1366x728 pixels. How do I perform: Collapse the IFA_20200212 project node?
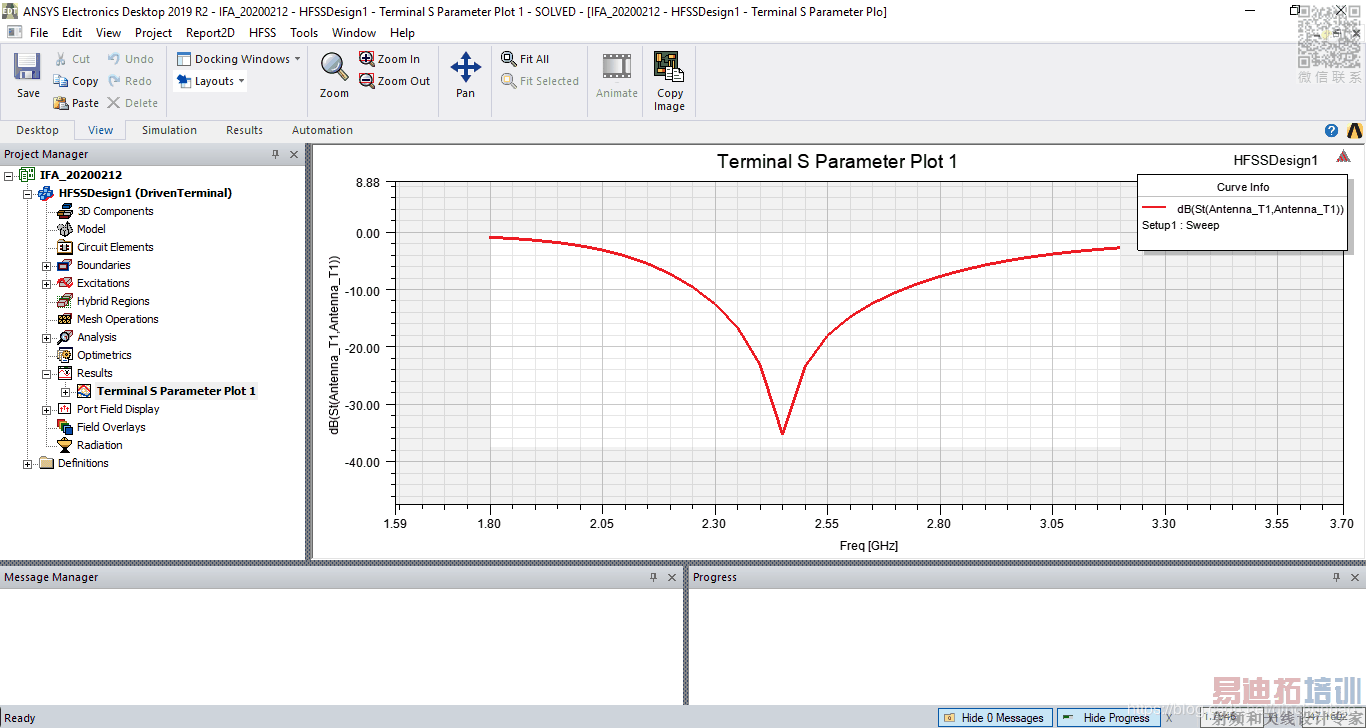click(9, 175)
